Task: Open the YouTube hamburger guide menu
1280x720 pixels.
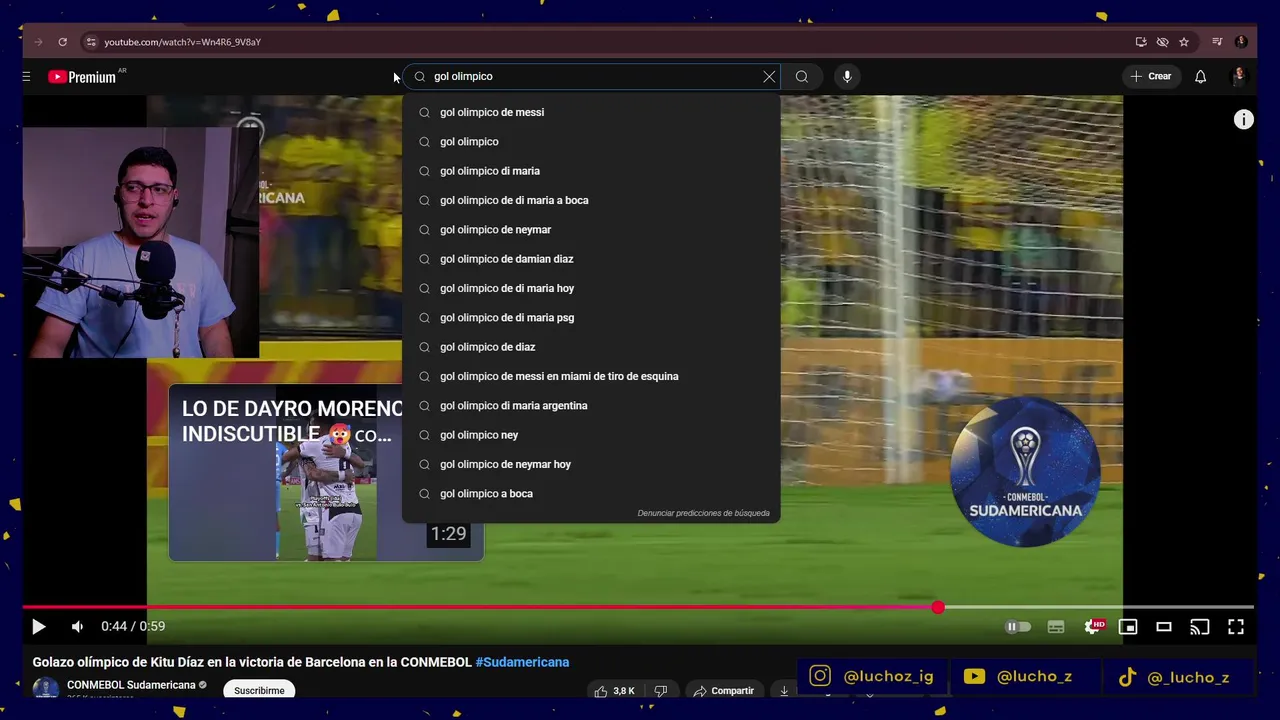Action: click(x=27, y=76)
